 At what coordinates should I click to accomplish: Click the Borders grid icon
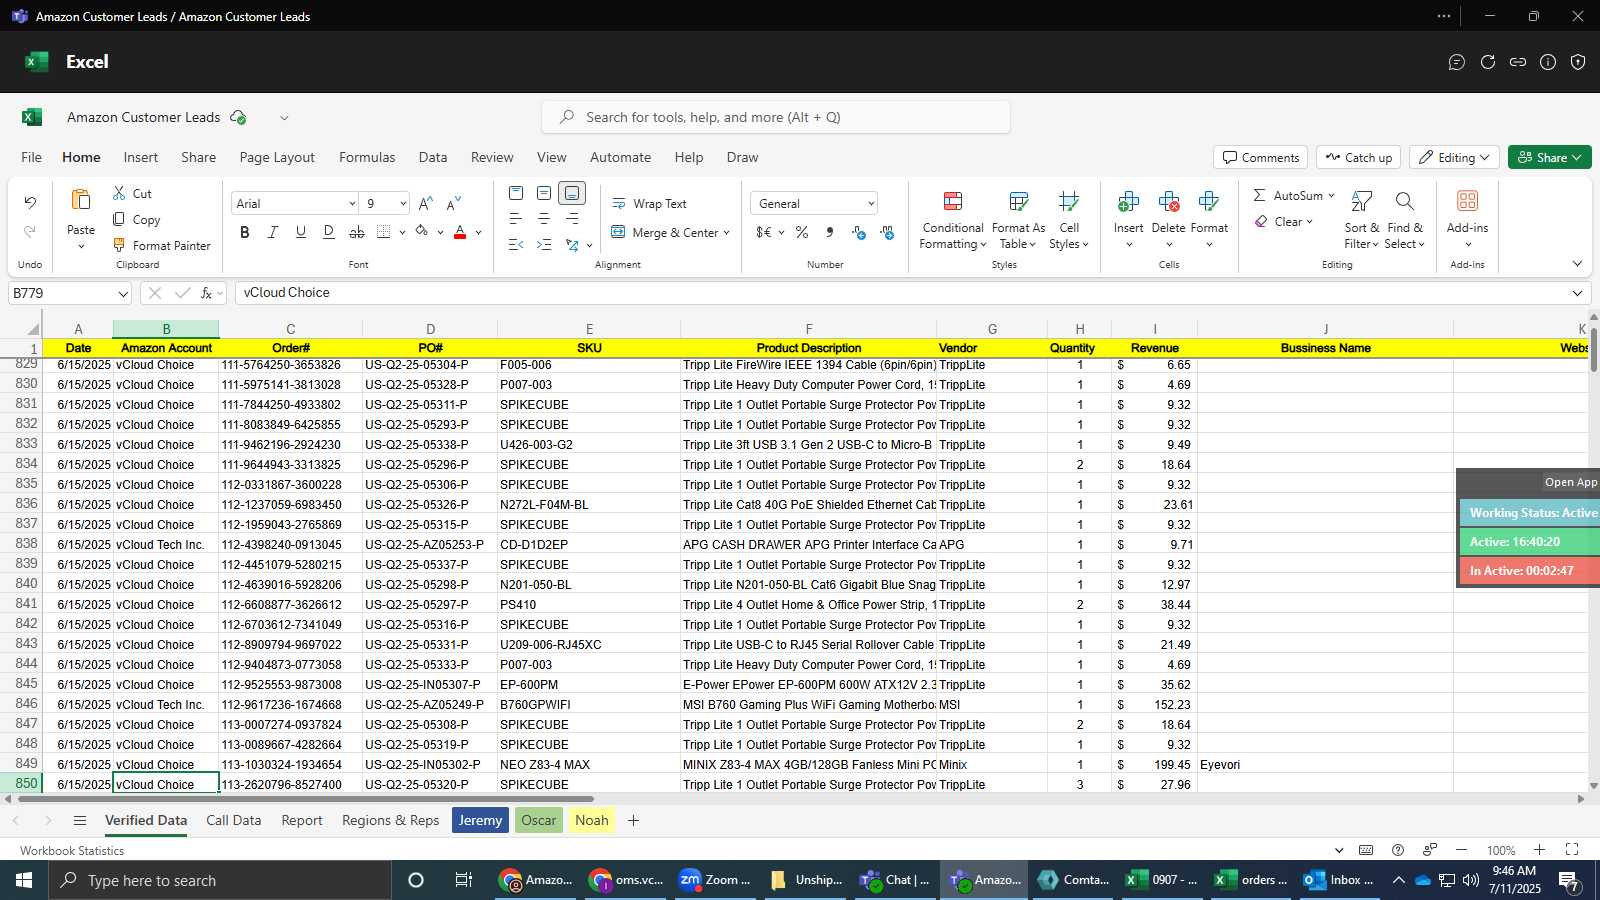pos(384,232)
